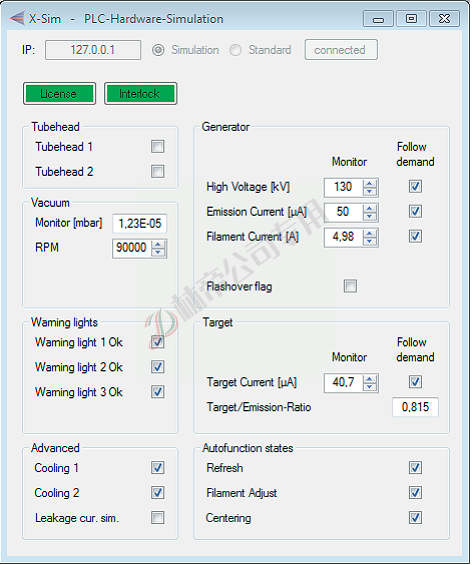
Task: Disable Follow demand for High Voltage
Action: (x=415, y=187)
